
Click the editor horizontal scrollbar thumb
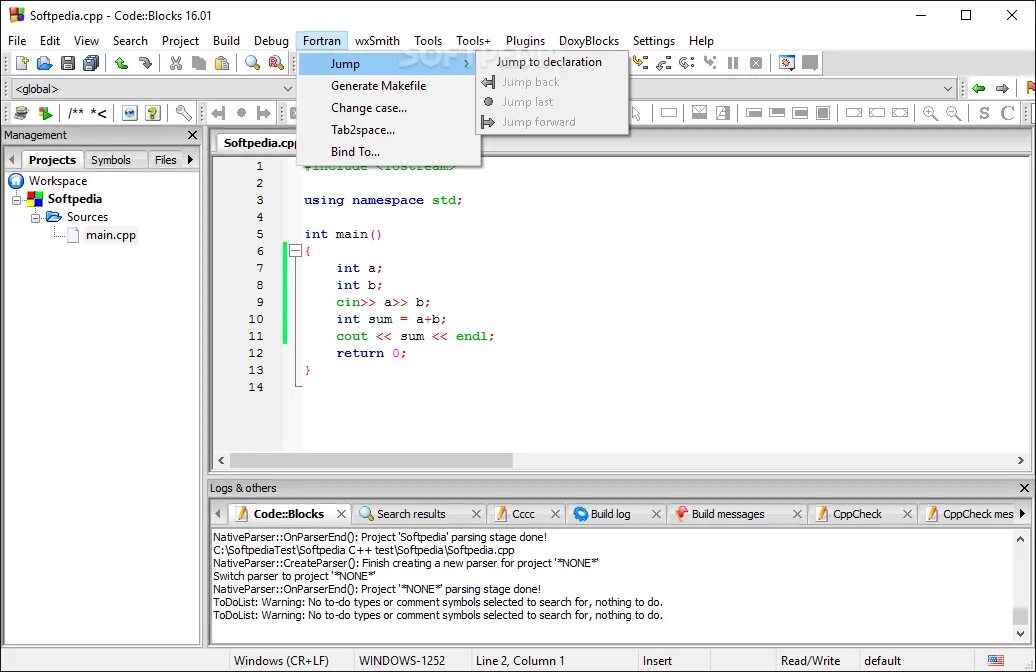[371, 461]
